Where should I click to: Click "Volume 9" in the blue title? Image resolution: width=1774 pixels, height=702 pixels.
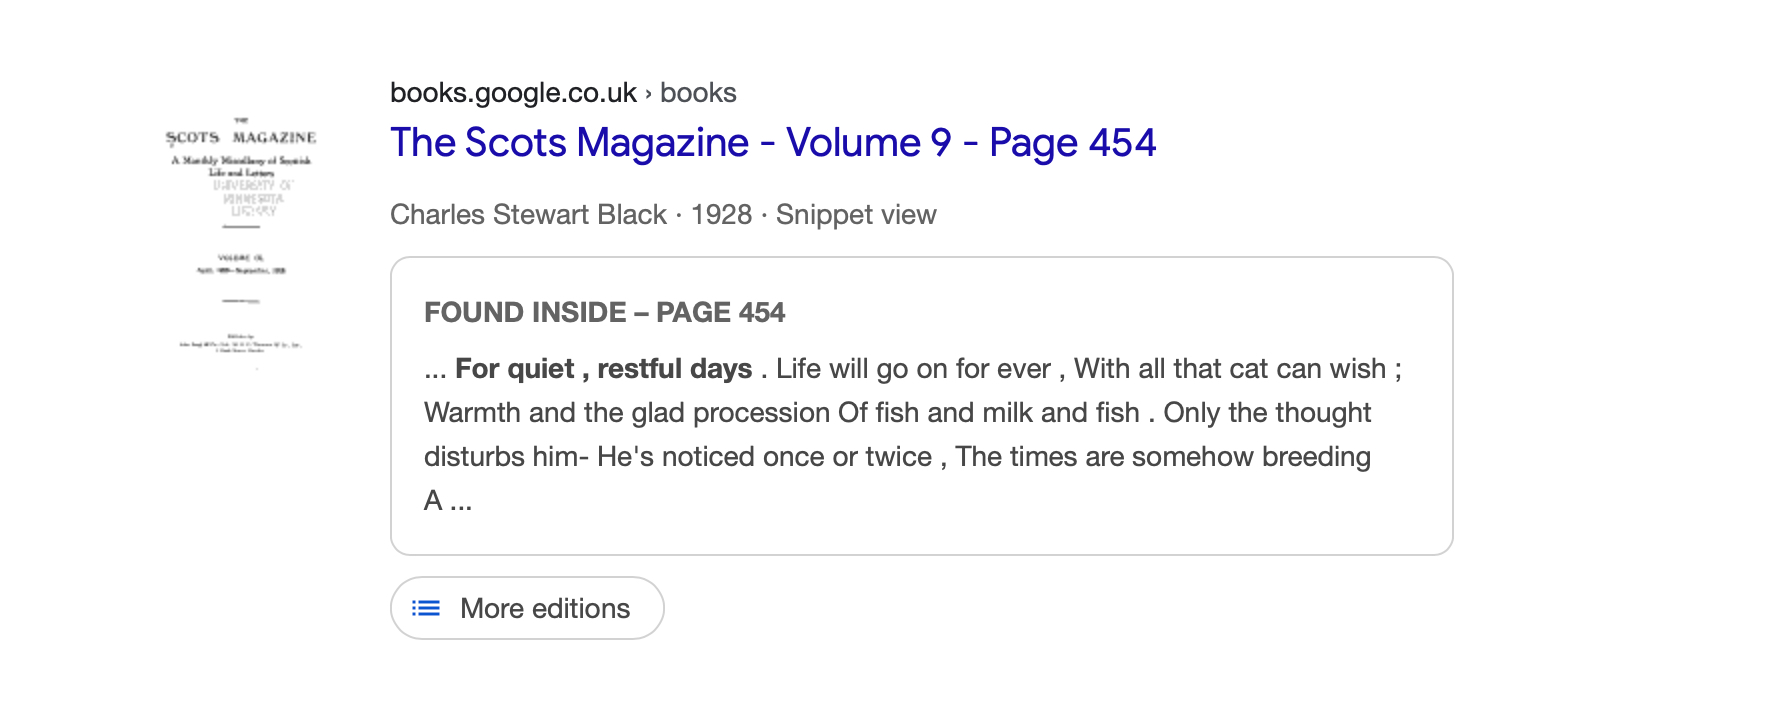(868, 143)
